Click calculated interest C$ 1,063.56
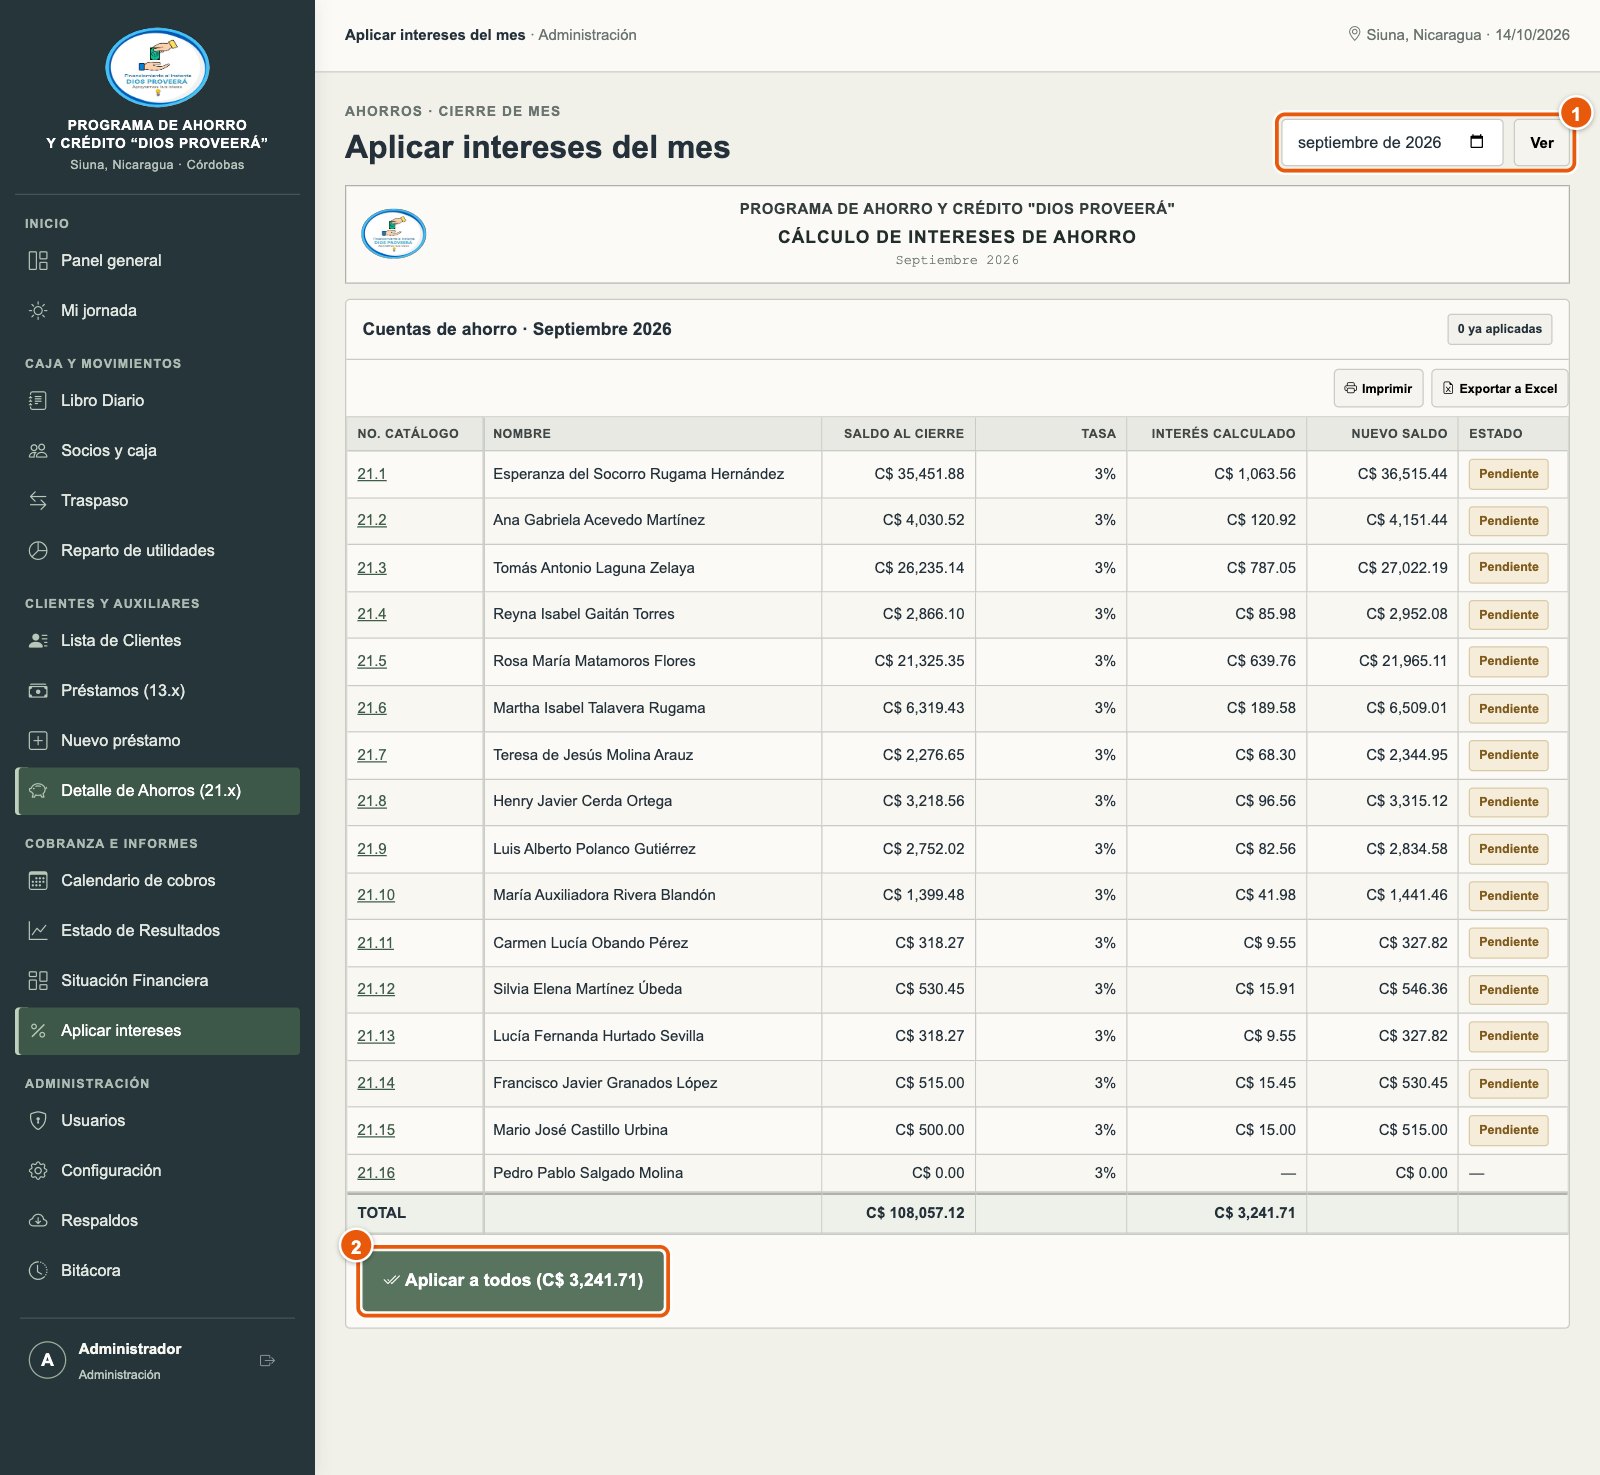The image size is (1600, 1475). [x=1255, y=474]
